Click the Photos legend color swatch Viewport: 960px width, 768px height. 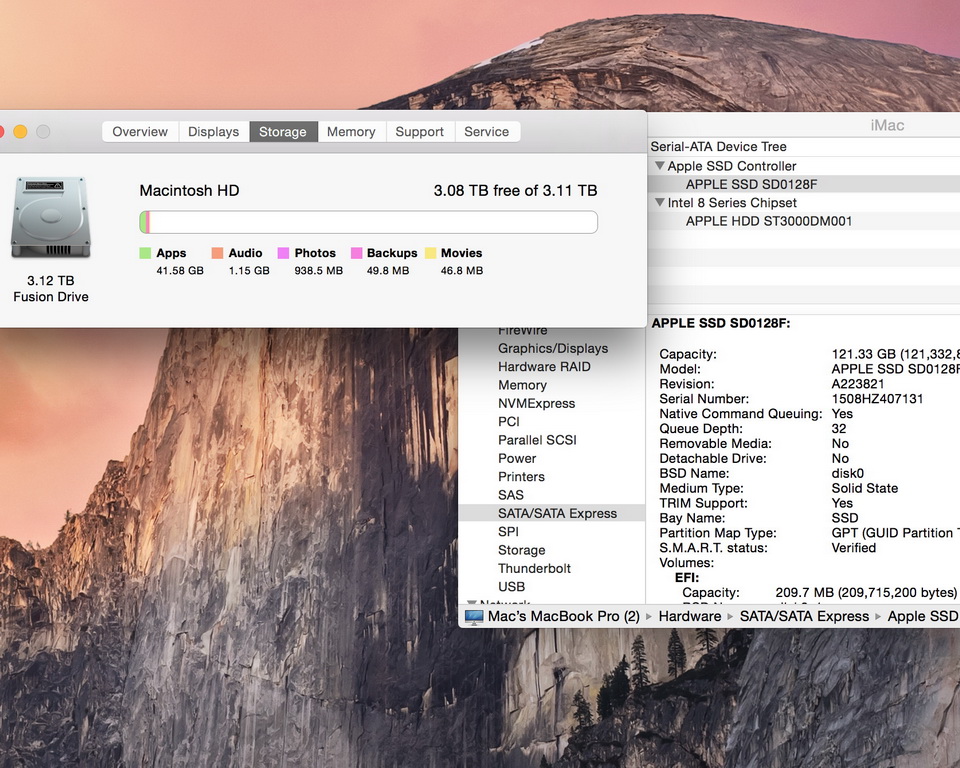[x=283, y=253]
